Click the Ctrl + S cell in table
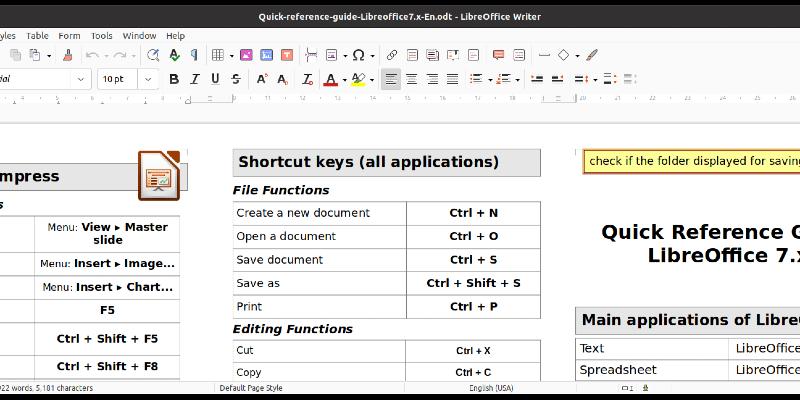The width and height of the screenshot is (800, 400). click(x=473, y=260)
